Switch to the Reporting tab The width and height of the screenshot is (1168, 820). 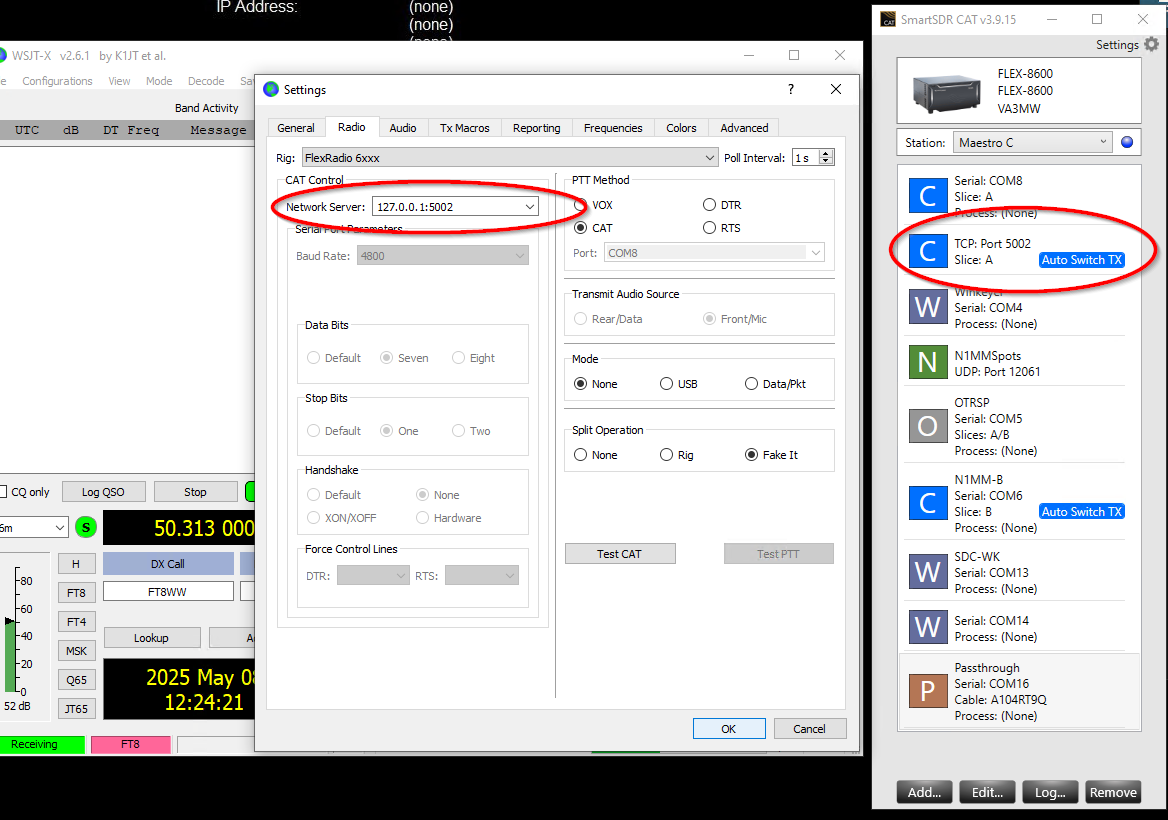[536, 128]
